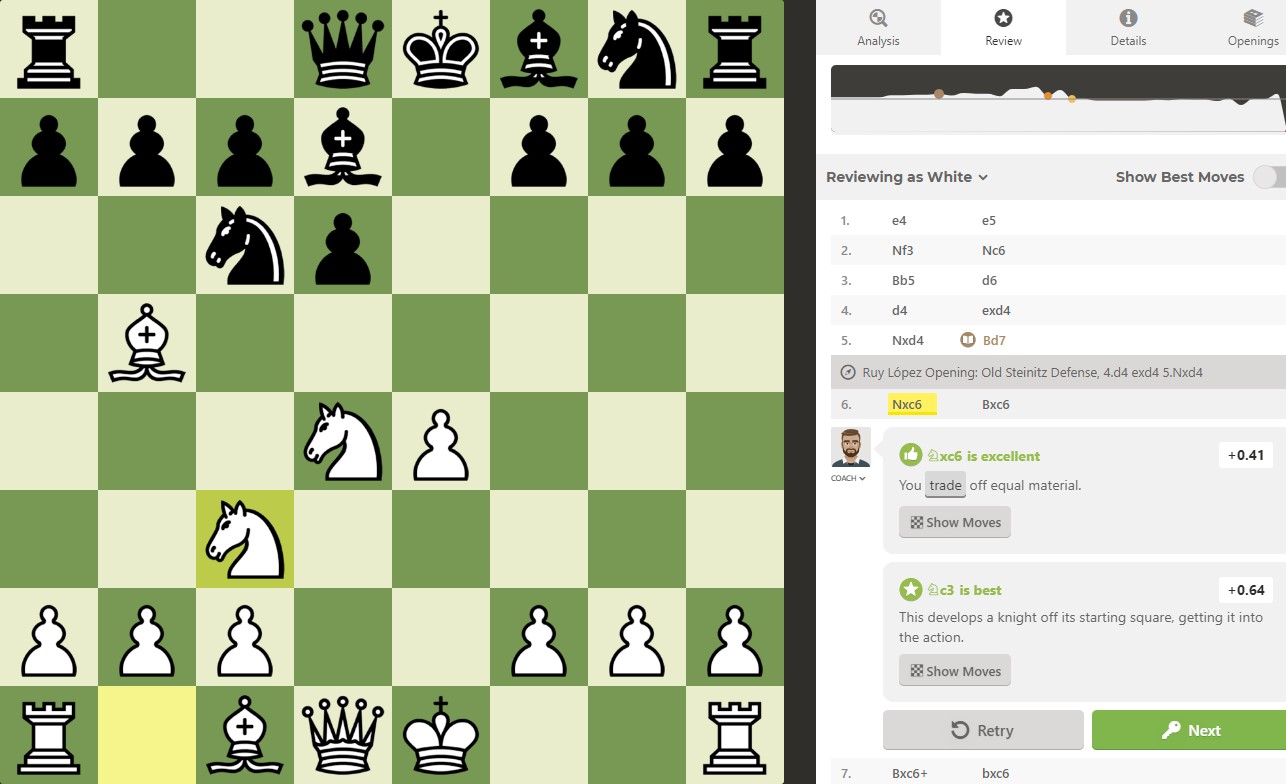Click the Retry button
This screenshot has width=1286, height=784.
click(x=983, y=730)
